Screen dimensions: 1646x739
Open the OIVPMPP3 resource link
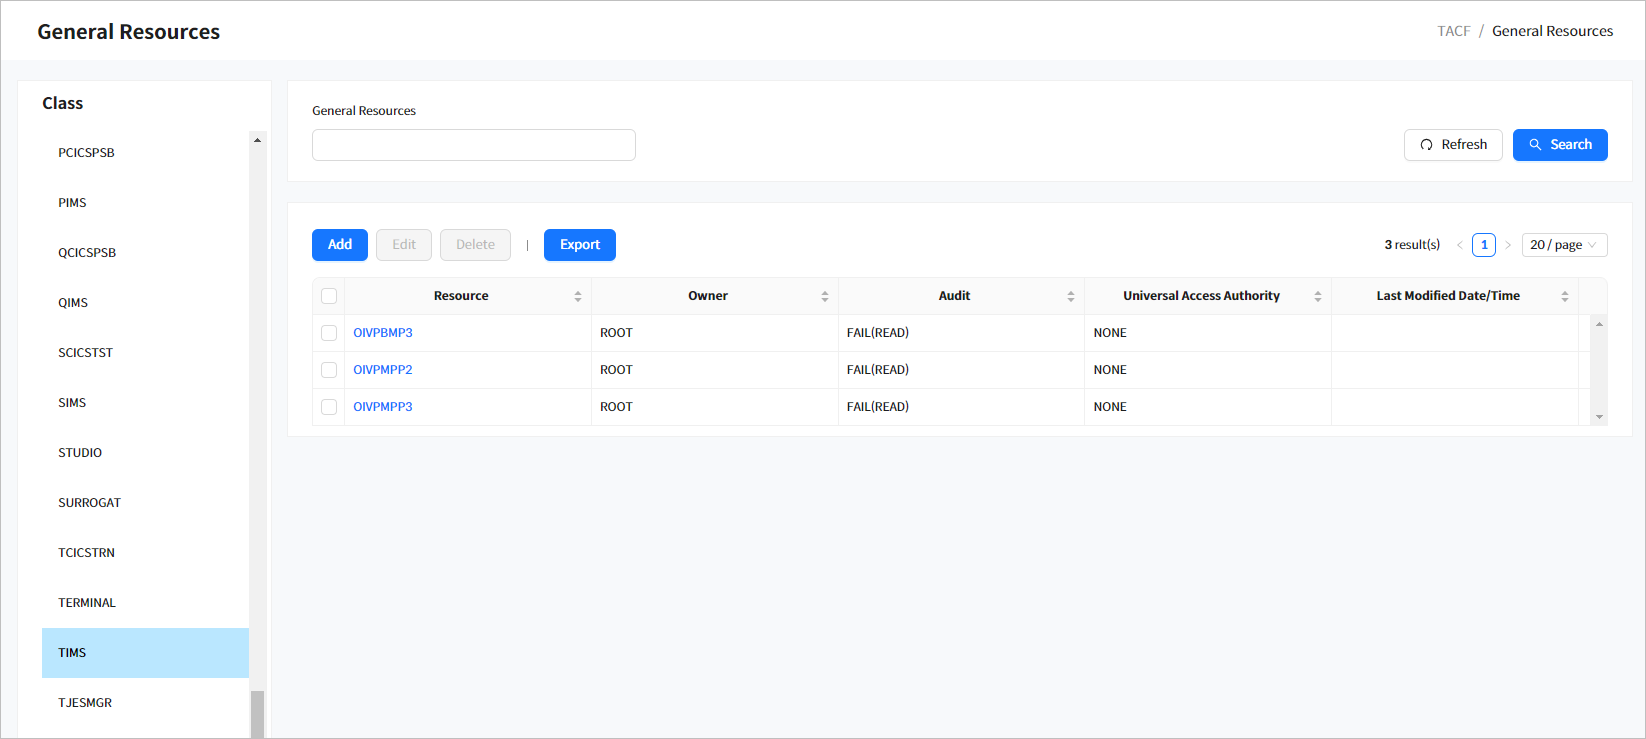[383, 407]
